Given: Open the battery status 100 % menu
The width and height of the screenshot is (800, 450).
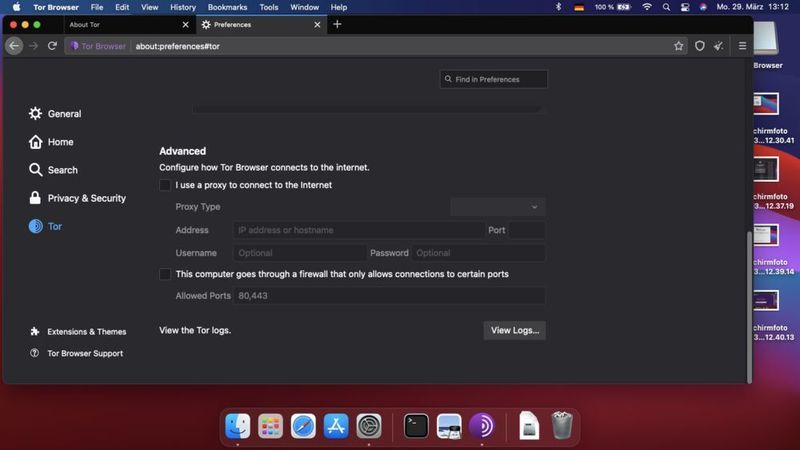Looking at the screenshot, I should (x=613, y=7).
